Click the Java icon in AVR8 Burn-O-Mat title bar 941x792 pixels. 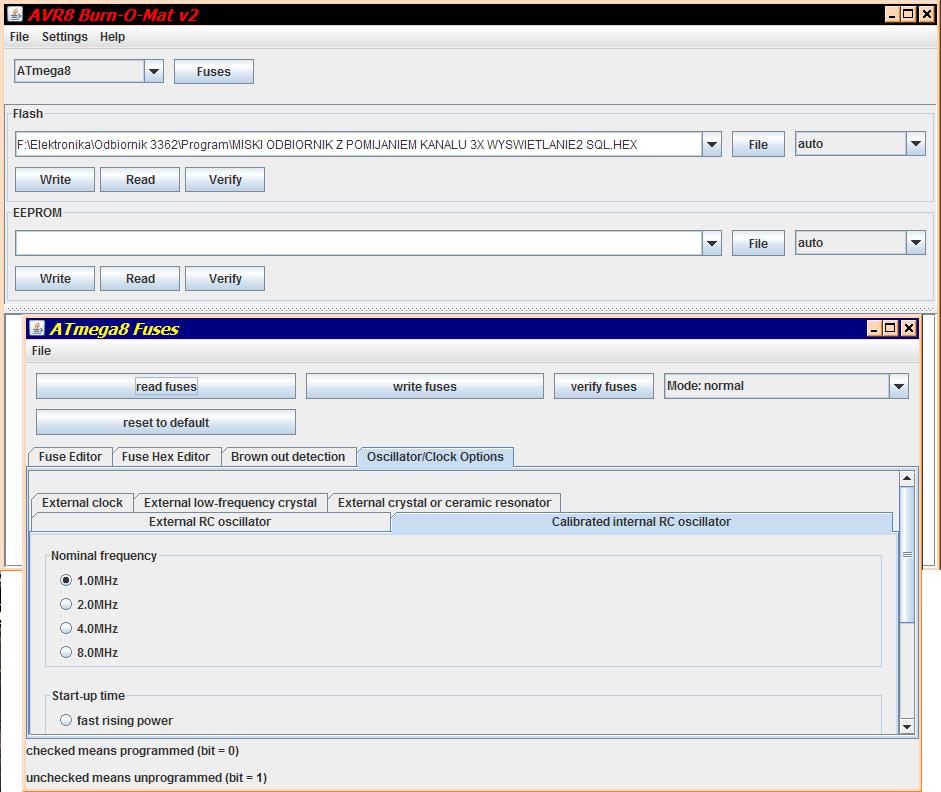pyautogui.click(x=15, y=14)
